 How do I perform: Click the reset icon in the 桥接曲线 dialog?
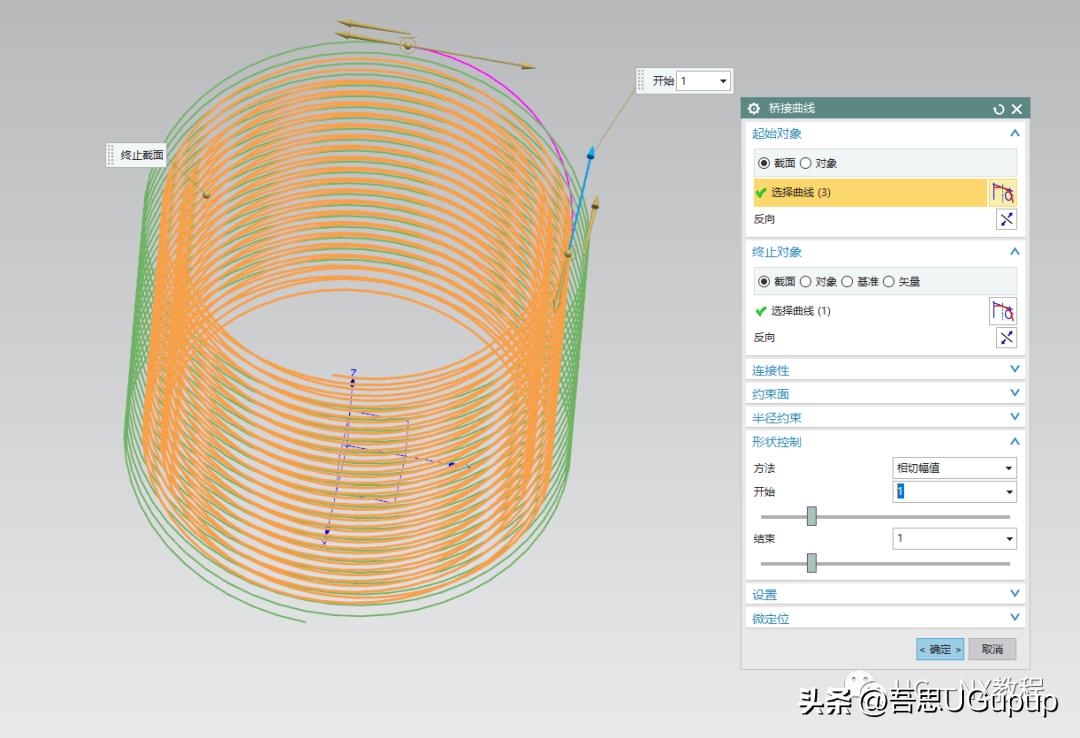pos(998,108)
